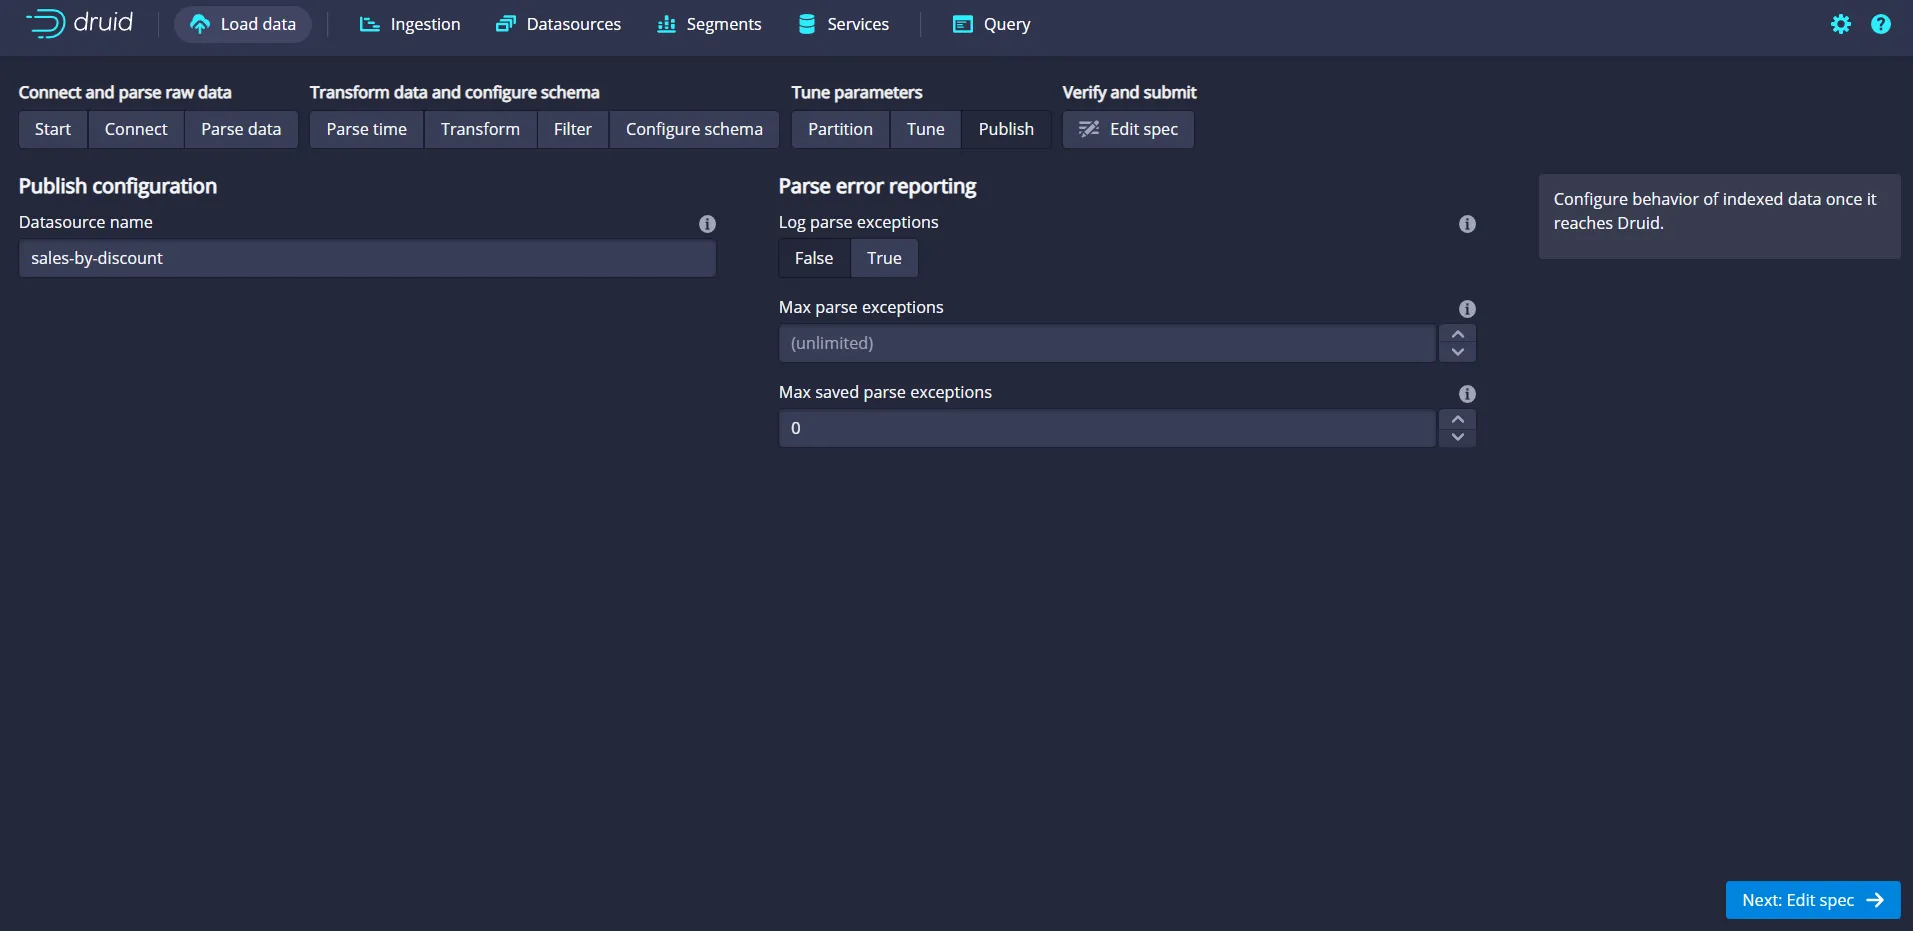Image resolution: width=1913 pixels, height=931 pixels.
Task: Open Services with its stacked-disks icon
Action: point(806,23)
